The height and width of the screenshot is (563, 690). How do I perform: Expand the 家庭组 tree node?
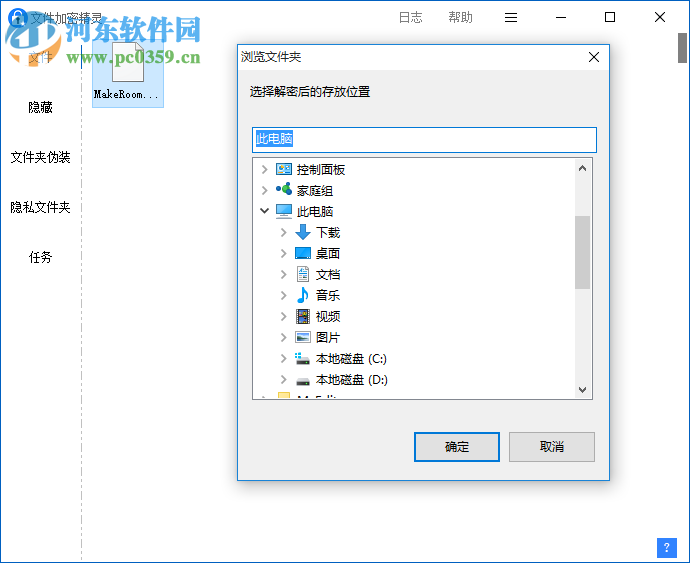point(264,190)
